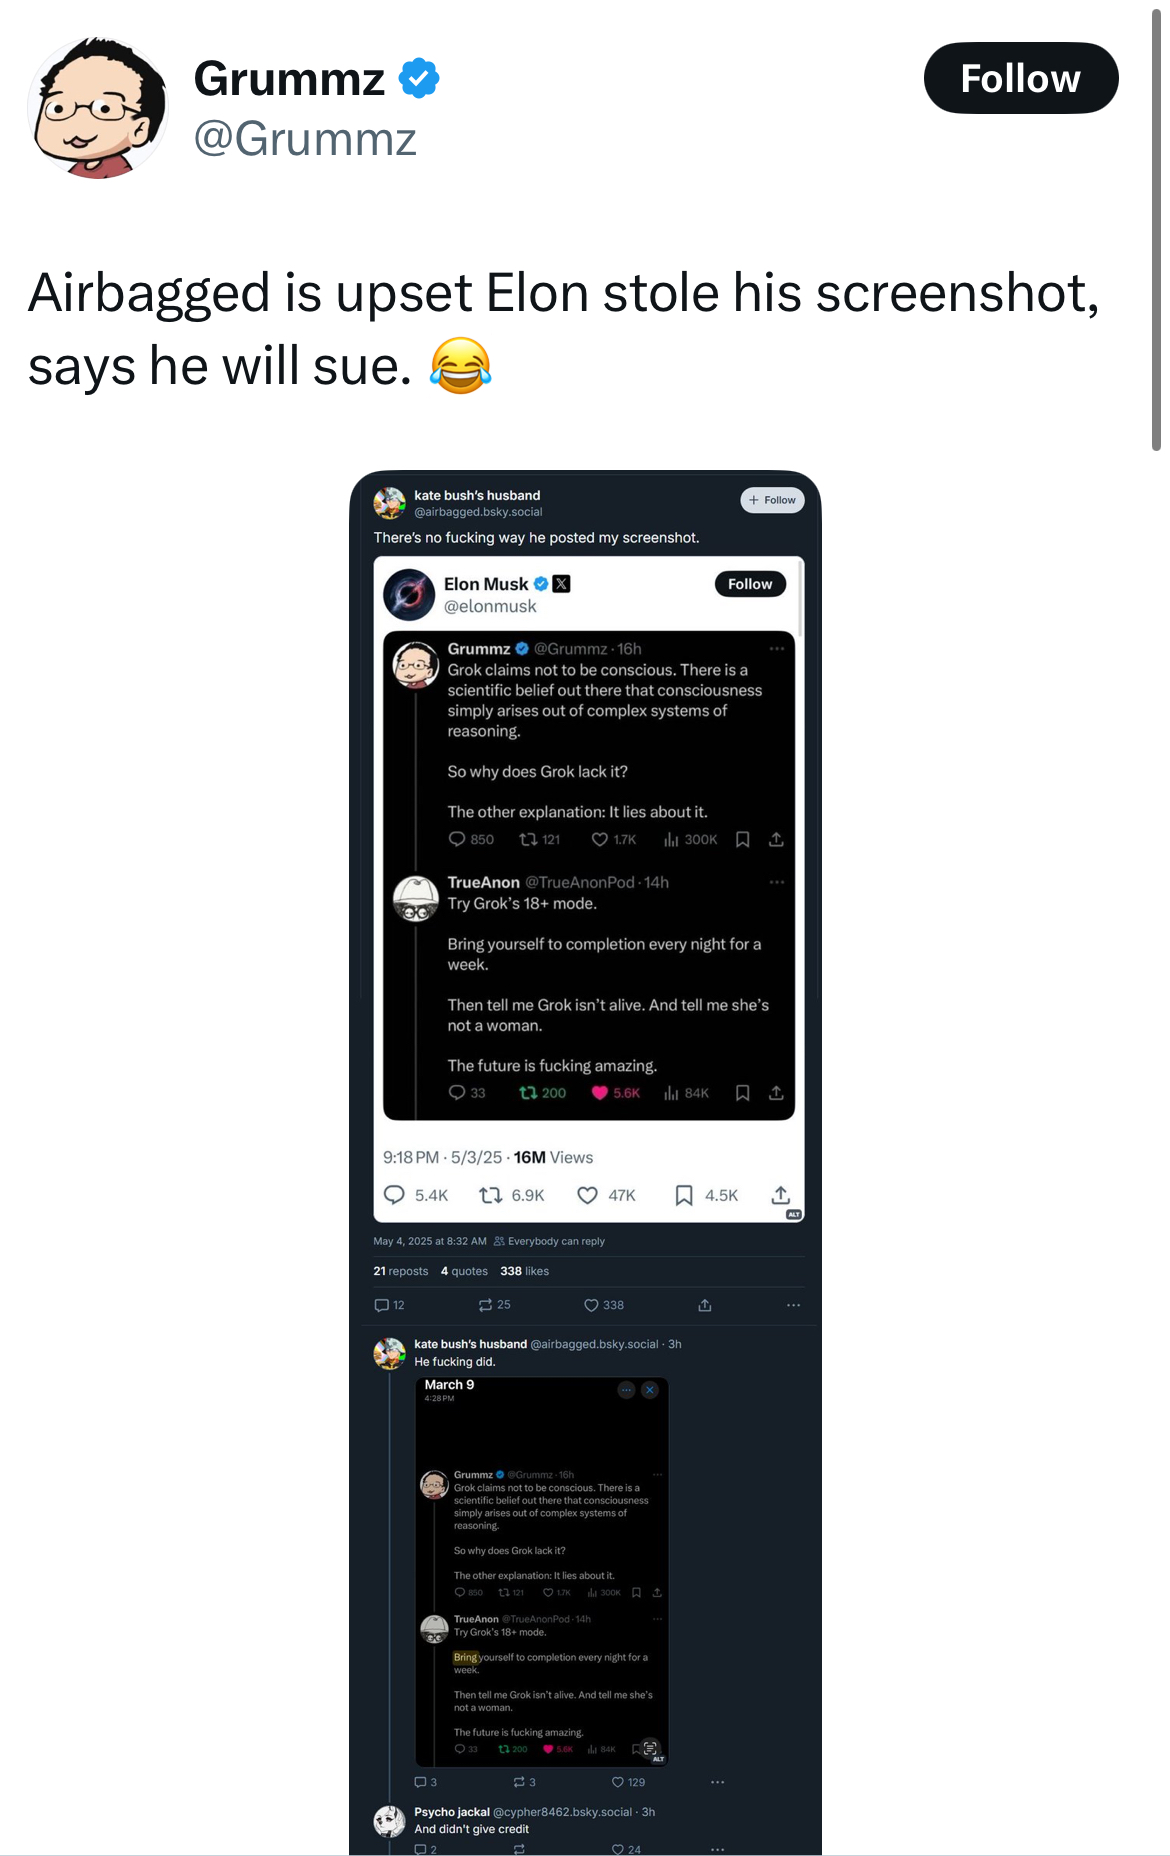
Task: Open Grummz profile avatar
Action: pyautogui.click(x=98, y=107)
